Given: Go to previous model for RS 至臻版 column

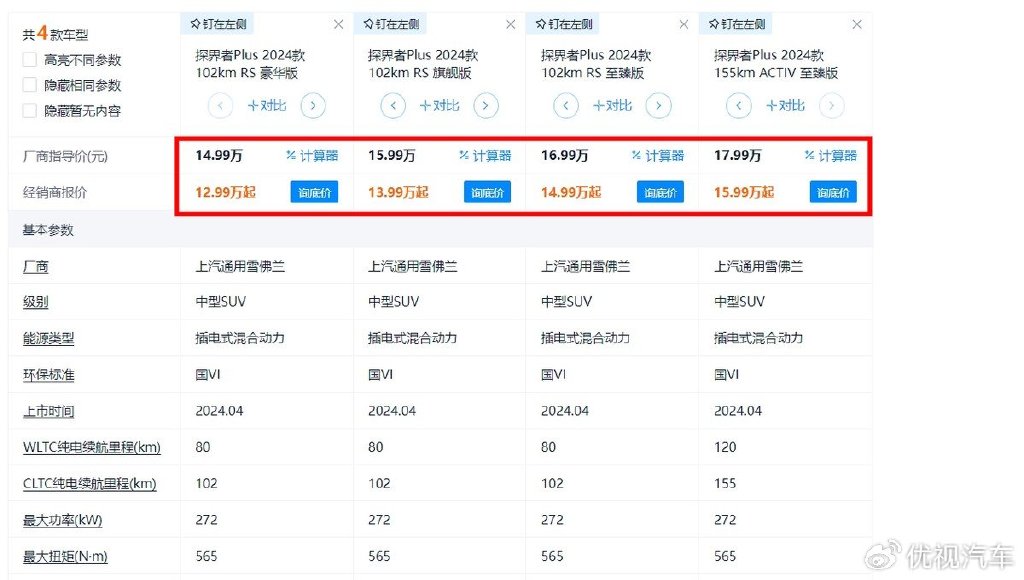Looking at the screenshot, I should pos(566,105).
